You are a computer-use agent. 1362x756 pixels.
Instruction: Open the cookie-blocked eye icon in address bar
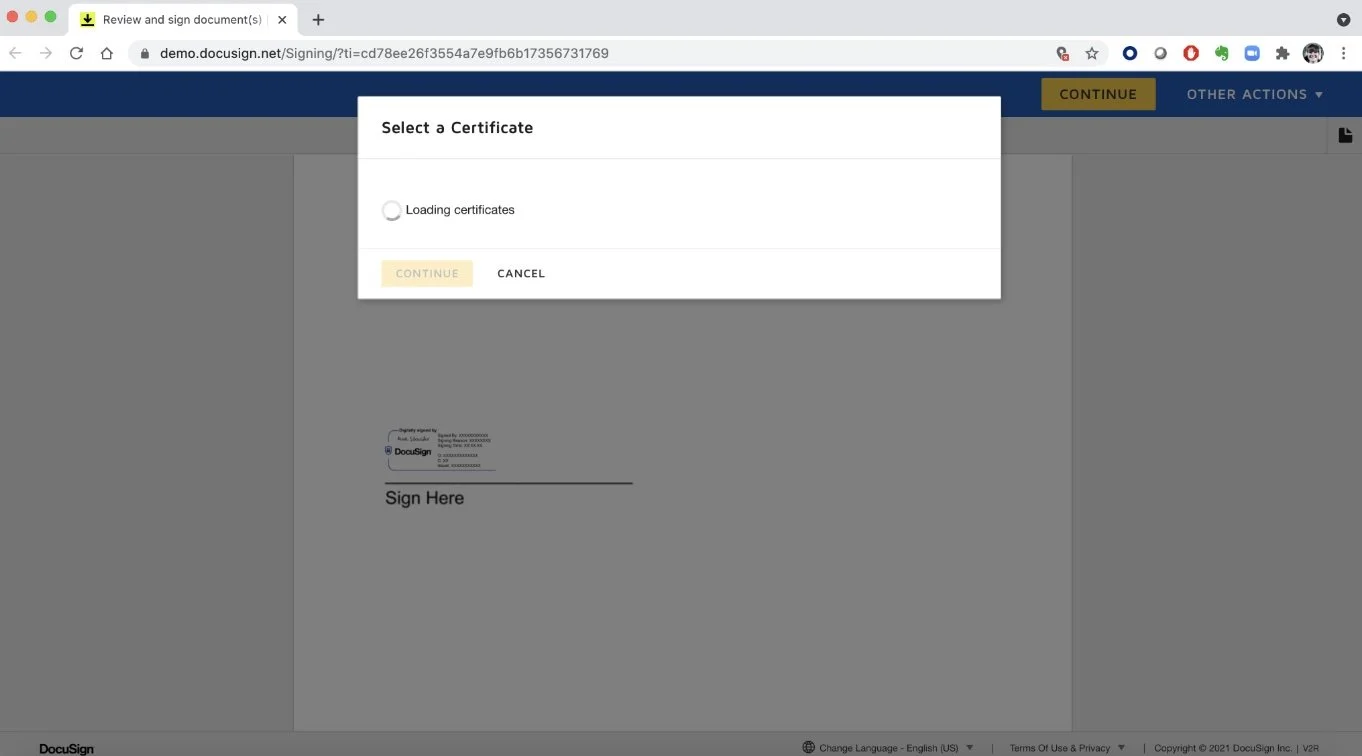click(1063, 53)
